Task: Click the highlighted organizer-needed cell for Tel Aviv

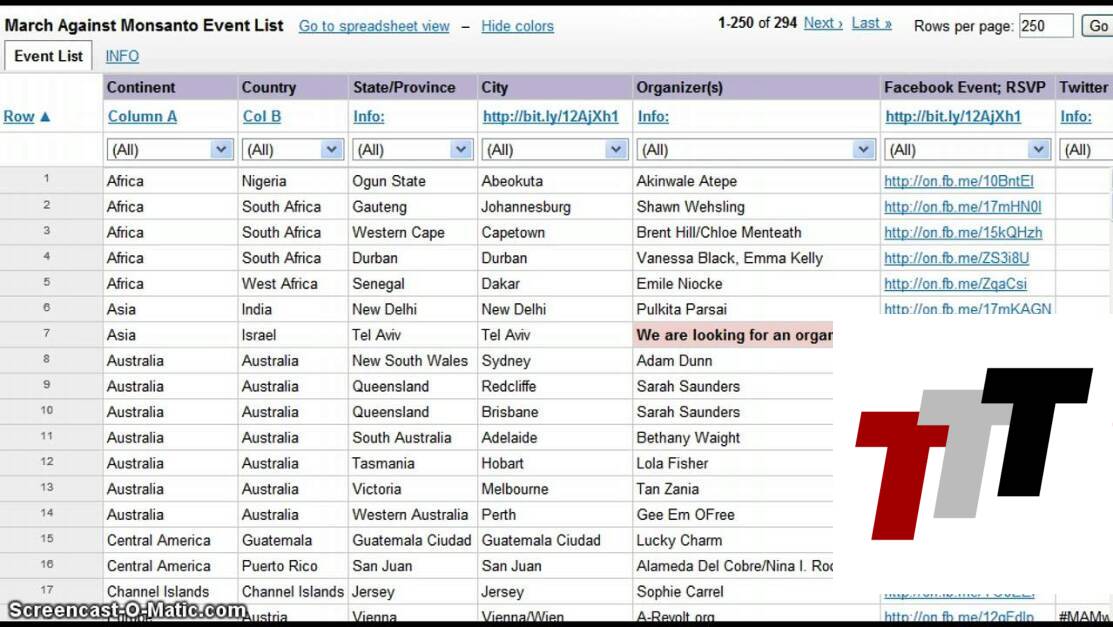Action: pyautogui.click(x=734, y=335)
